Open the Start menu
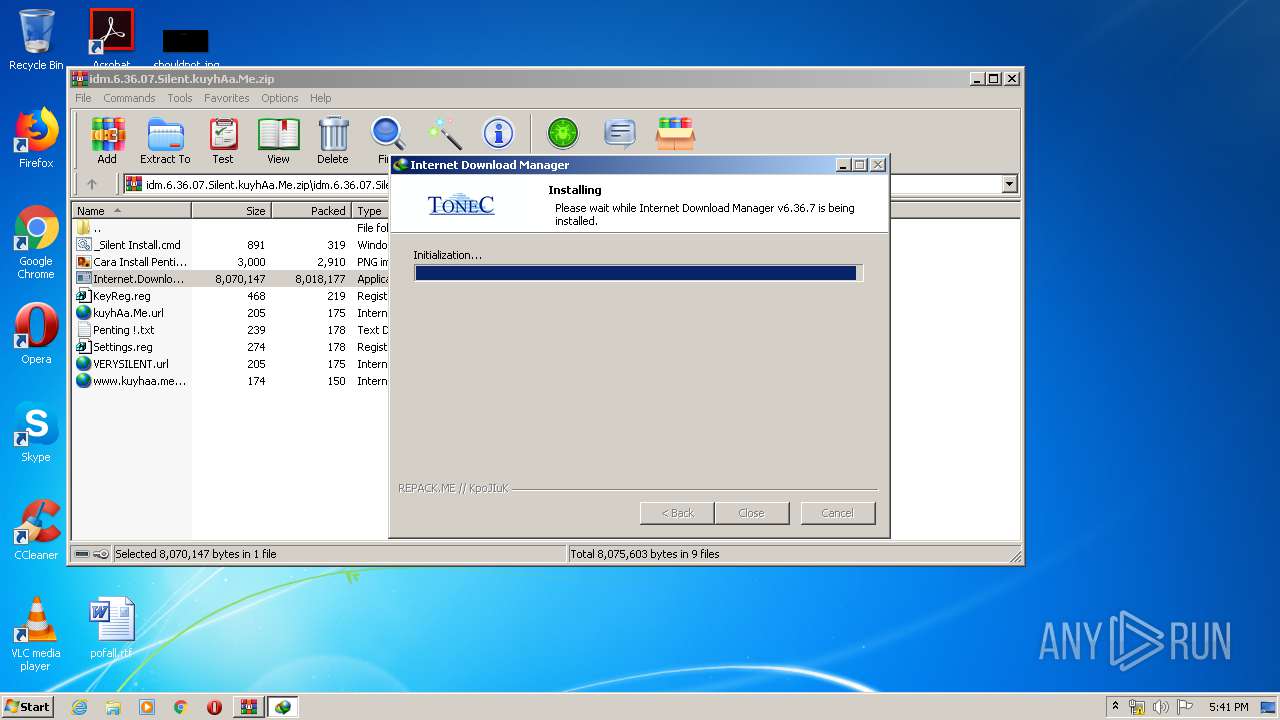Viewport: 1280px width, 720px height. coord(28,707)
